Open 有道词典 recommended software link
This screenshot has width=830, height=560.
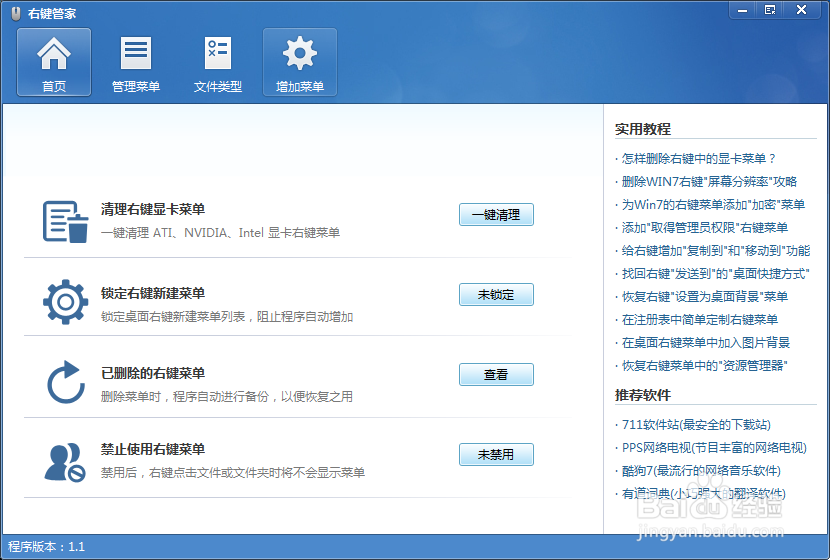(x=703, y=494)
